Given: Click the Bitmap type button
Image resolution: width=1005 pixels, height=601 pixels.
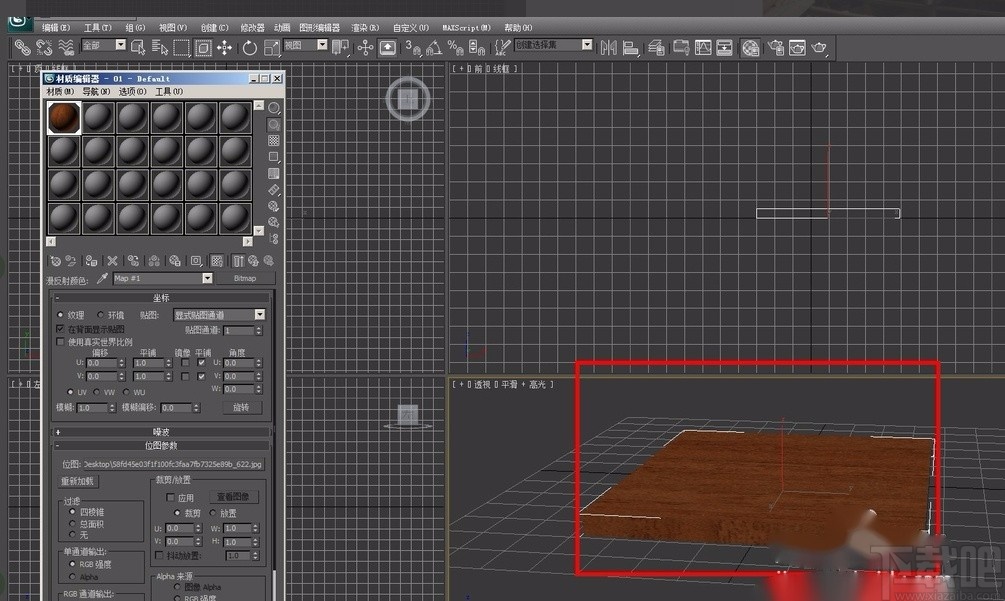Looking at the screenshot, I should point(245,277).
